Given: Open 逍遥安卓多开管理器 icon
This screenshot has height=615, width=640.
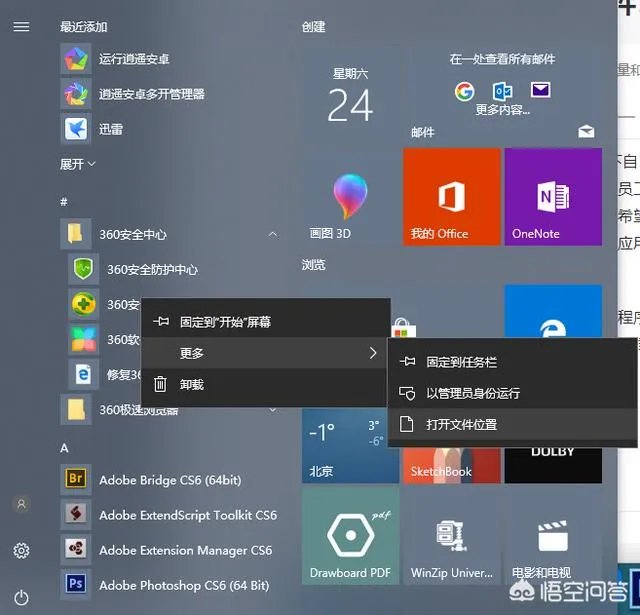Looking at the screenshot, I should [x=76, y=94].
